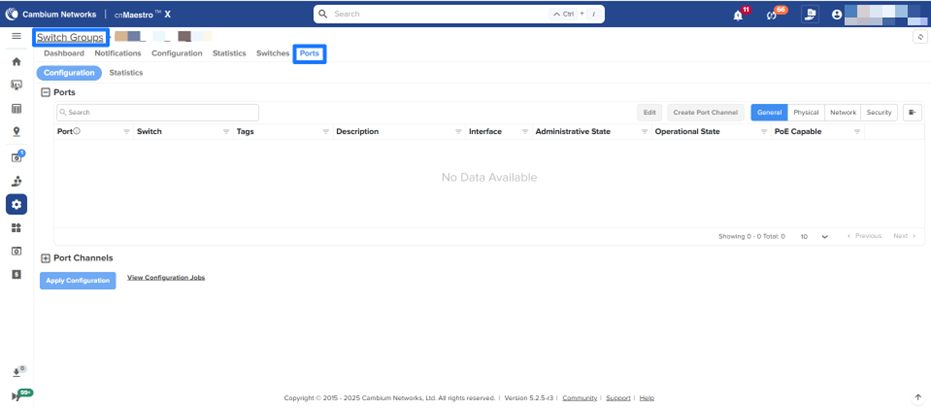The image size is (931, 408).
Task: Open the notifications bell with 11 alerts
Action: (738, 15)
